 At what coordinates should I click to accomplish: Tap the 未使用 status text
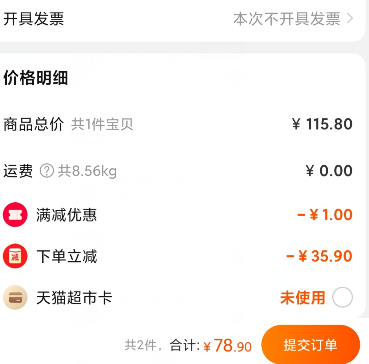[302, 297]
